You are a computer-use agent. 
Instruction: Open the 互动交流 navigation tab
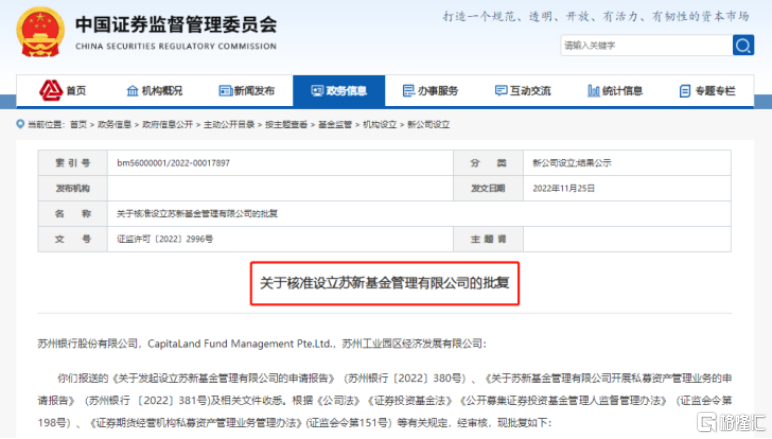coord(523,91)
